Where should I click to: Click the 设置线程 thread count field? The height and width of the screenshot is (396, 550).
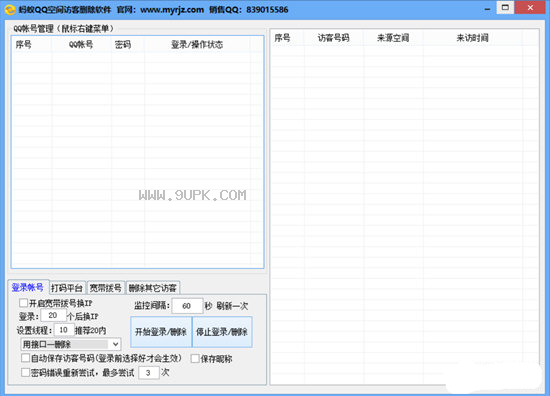coord(64,330)
